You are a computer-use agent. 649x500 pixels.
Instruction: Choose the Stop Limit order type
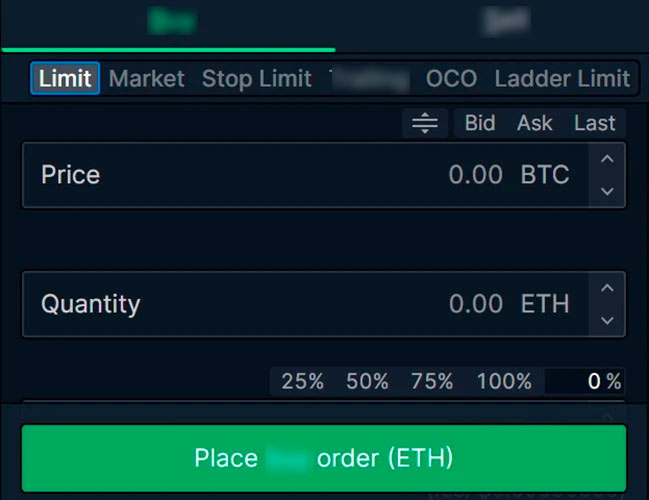pos(257,78)
